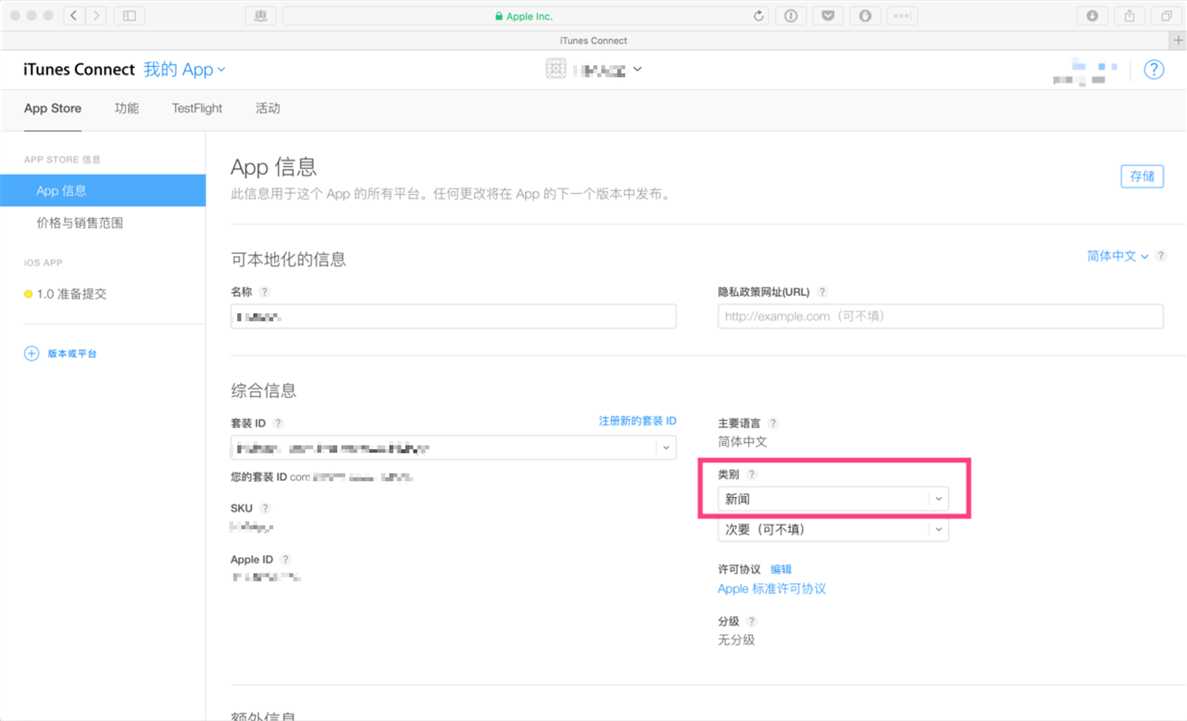Open the 1.0 准备提交 version entry
Image resolution: width=1187 pixels, height=721 pixels.
[71, 294]
